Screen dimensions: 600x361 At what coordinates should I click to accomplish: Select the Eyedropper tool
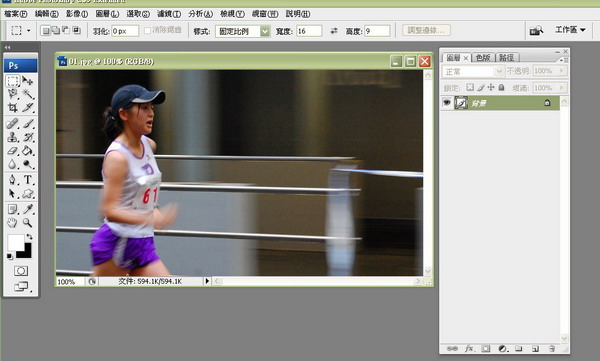[x=28, y=209]
